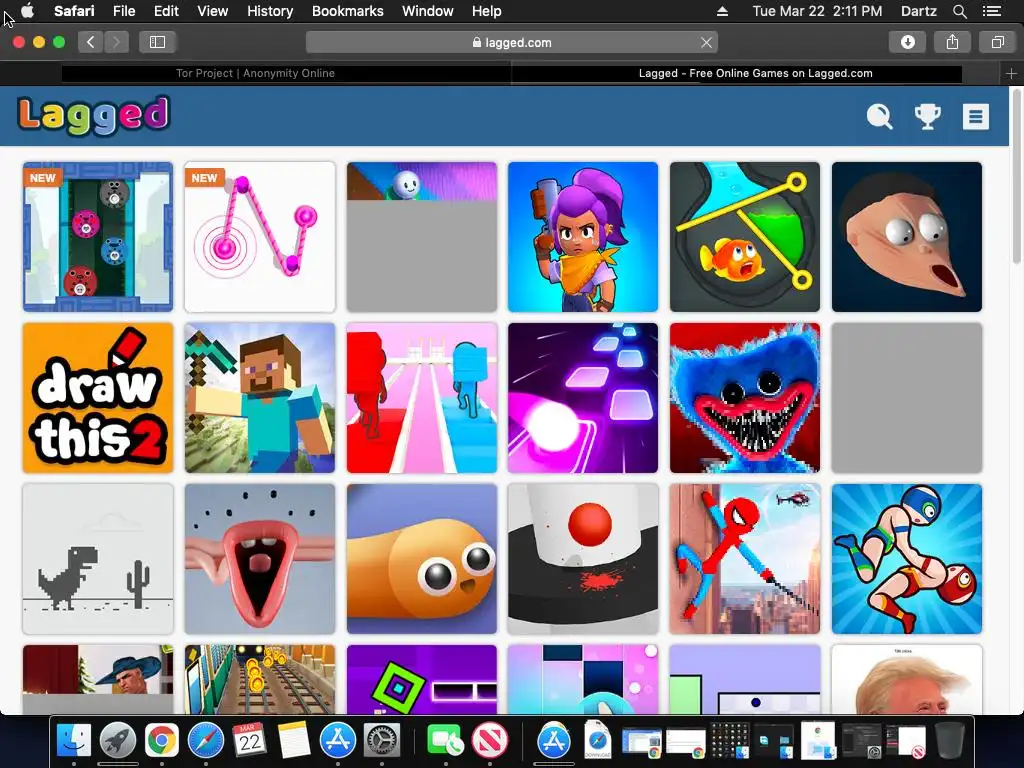1024x768 pixels.
Task: Open FaceTime icon in the Dock
Action: [445, 741]
